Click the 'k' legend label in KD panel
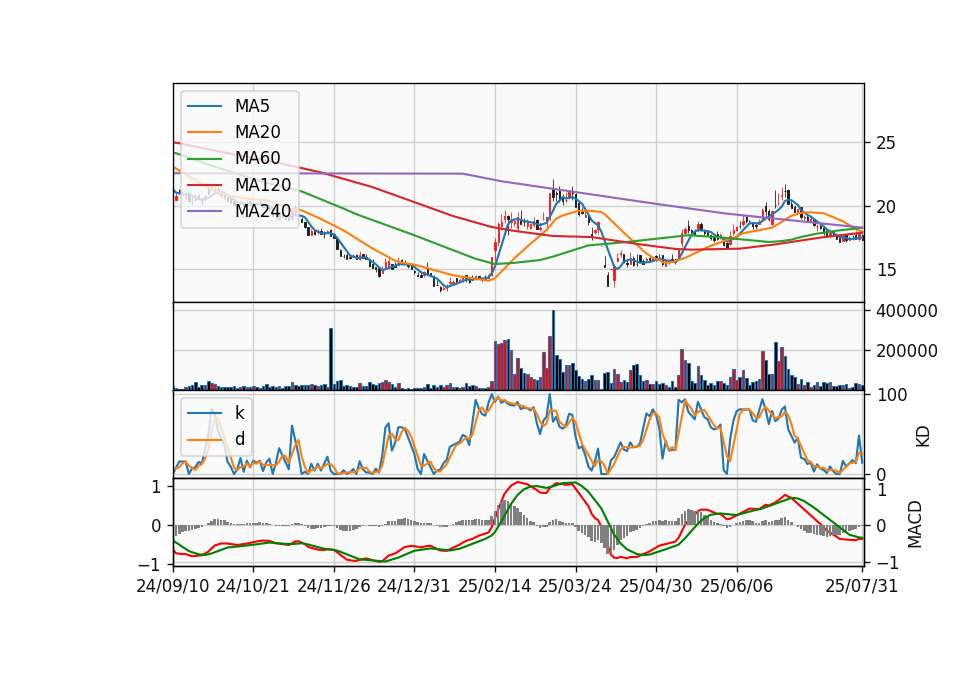Image resolution: width=960 pixels, height=690 pixels. click(x=239, y=413)
